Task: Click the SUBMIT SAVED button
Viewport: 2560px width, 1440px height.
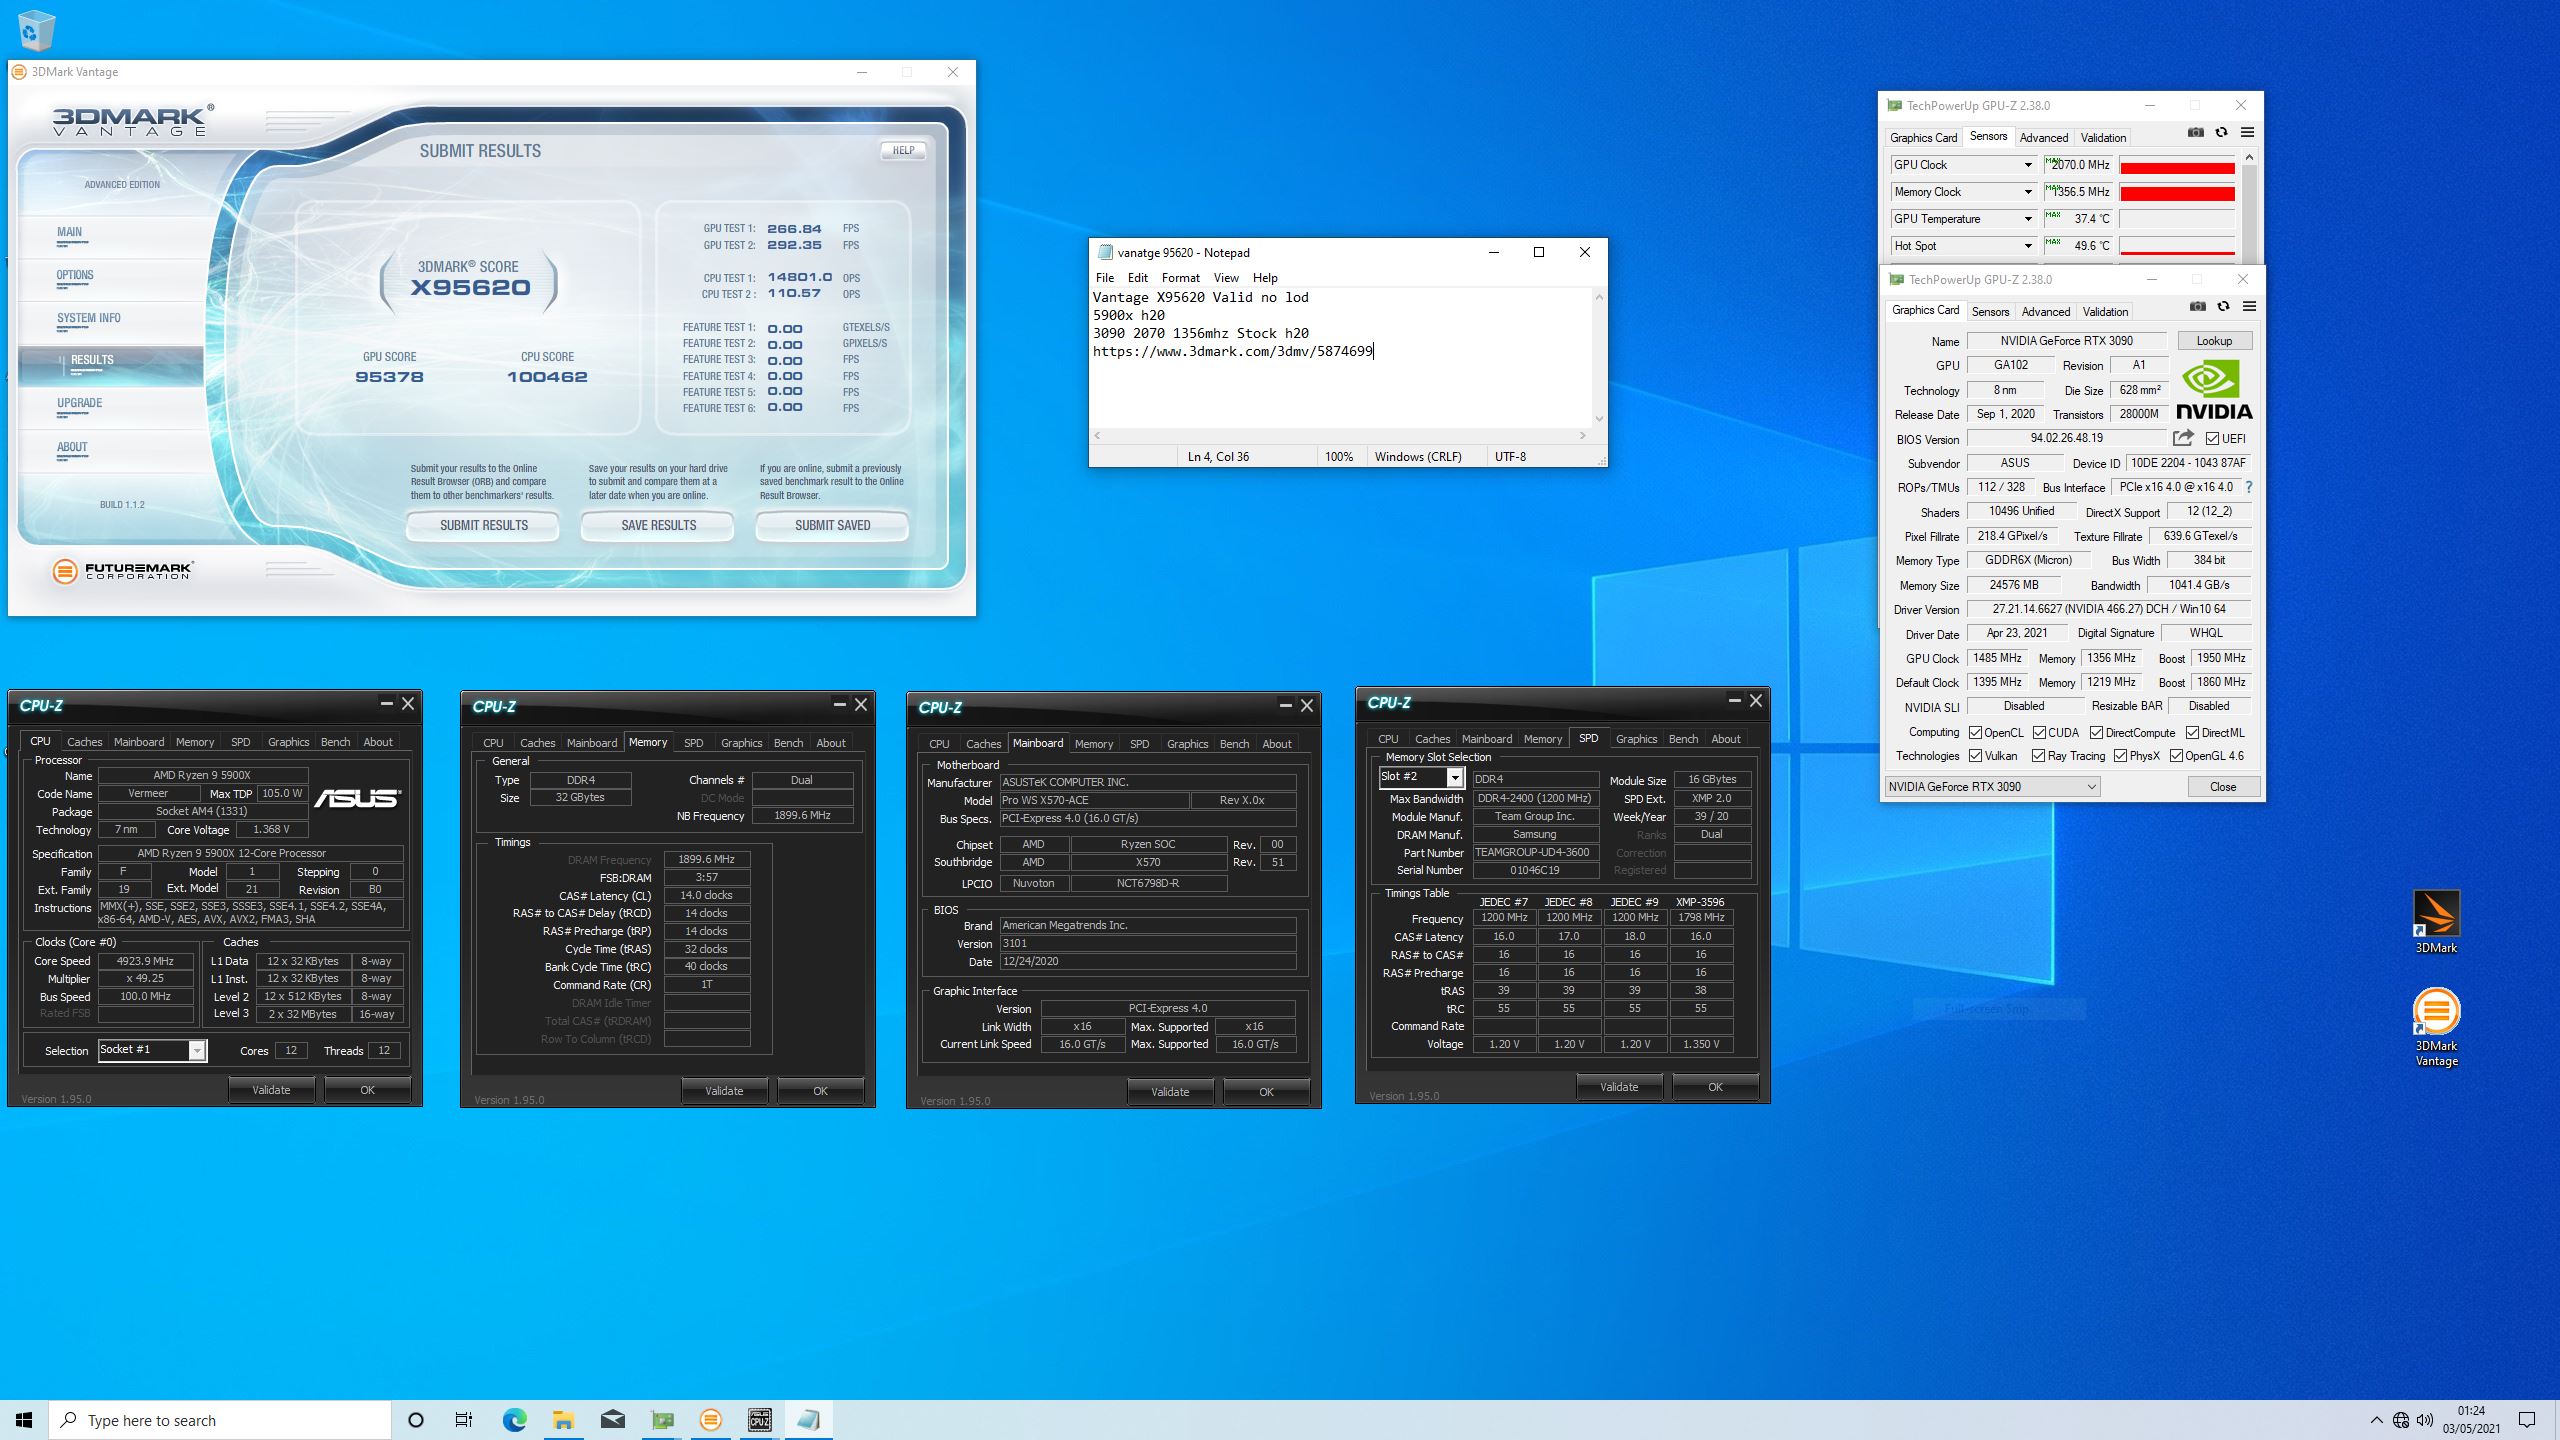Action: [x=833, y=525]
